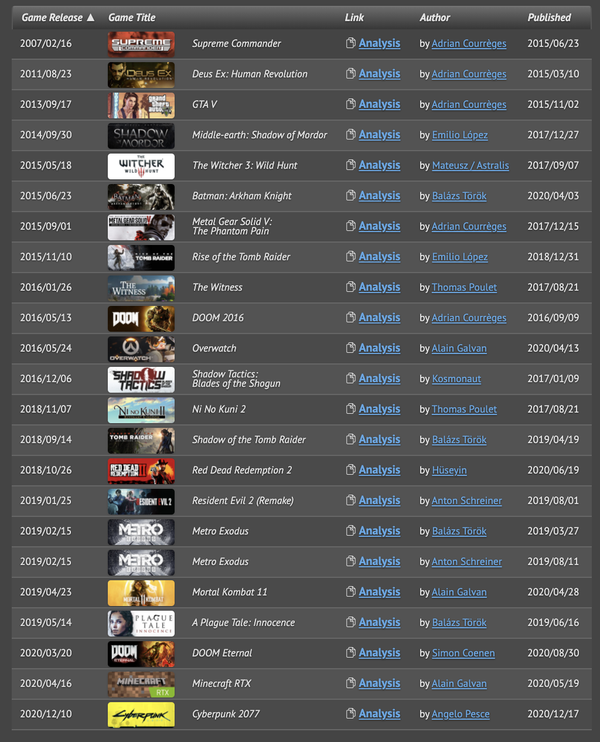This screenshot has width=600, height=742.
Task: Click the Minecraft RTX thumbnail
Action: 141,684
